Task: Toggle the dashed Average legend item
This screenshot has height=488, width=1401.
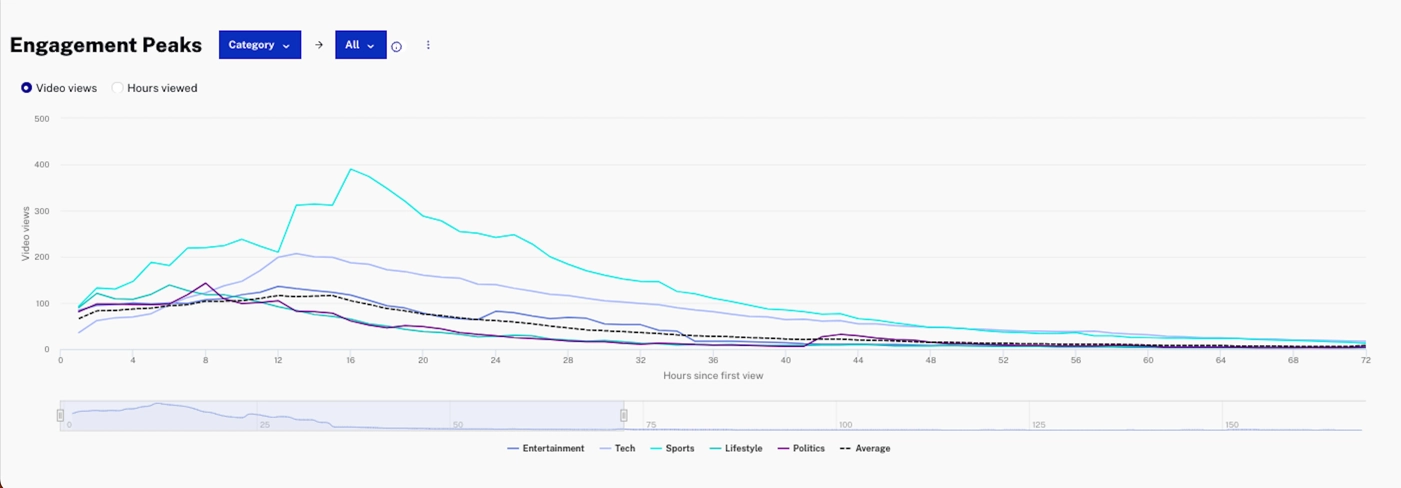Action: click(865, 448)
